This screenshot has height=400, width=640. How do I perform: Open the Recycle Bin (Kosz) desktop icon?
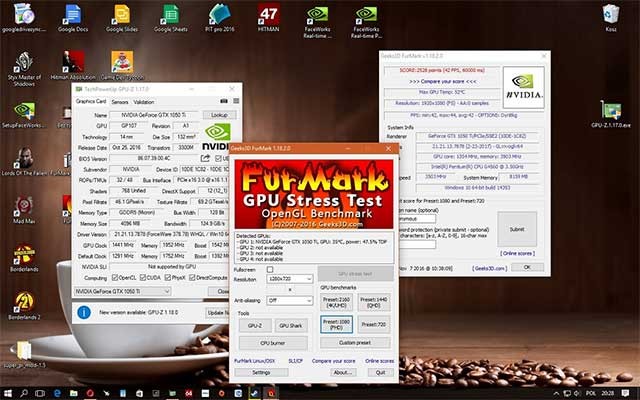pos(611,18)
